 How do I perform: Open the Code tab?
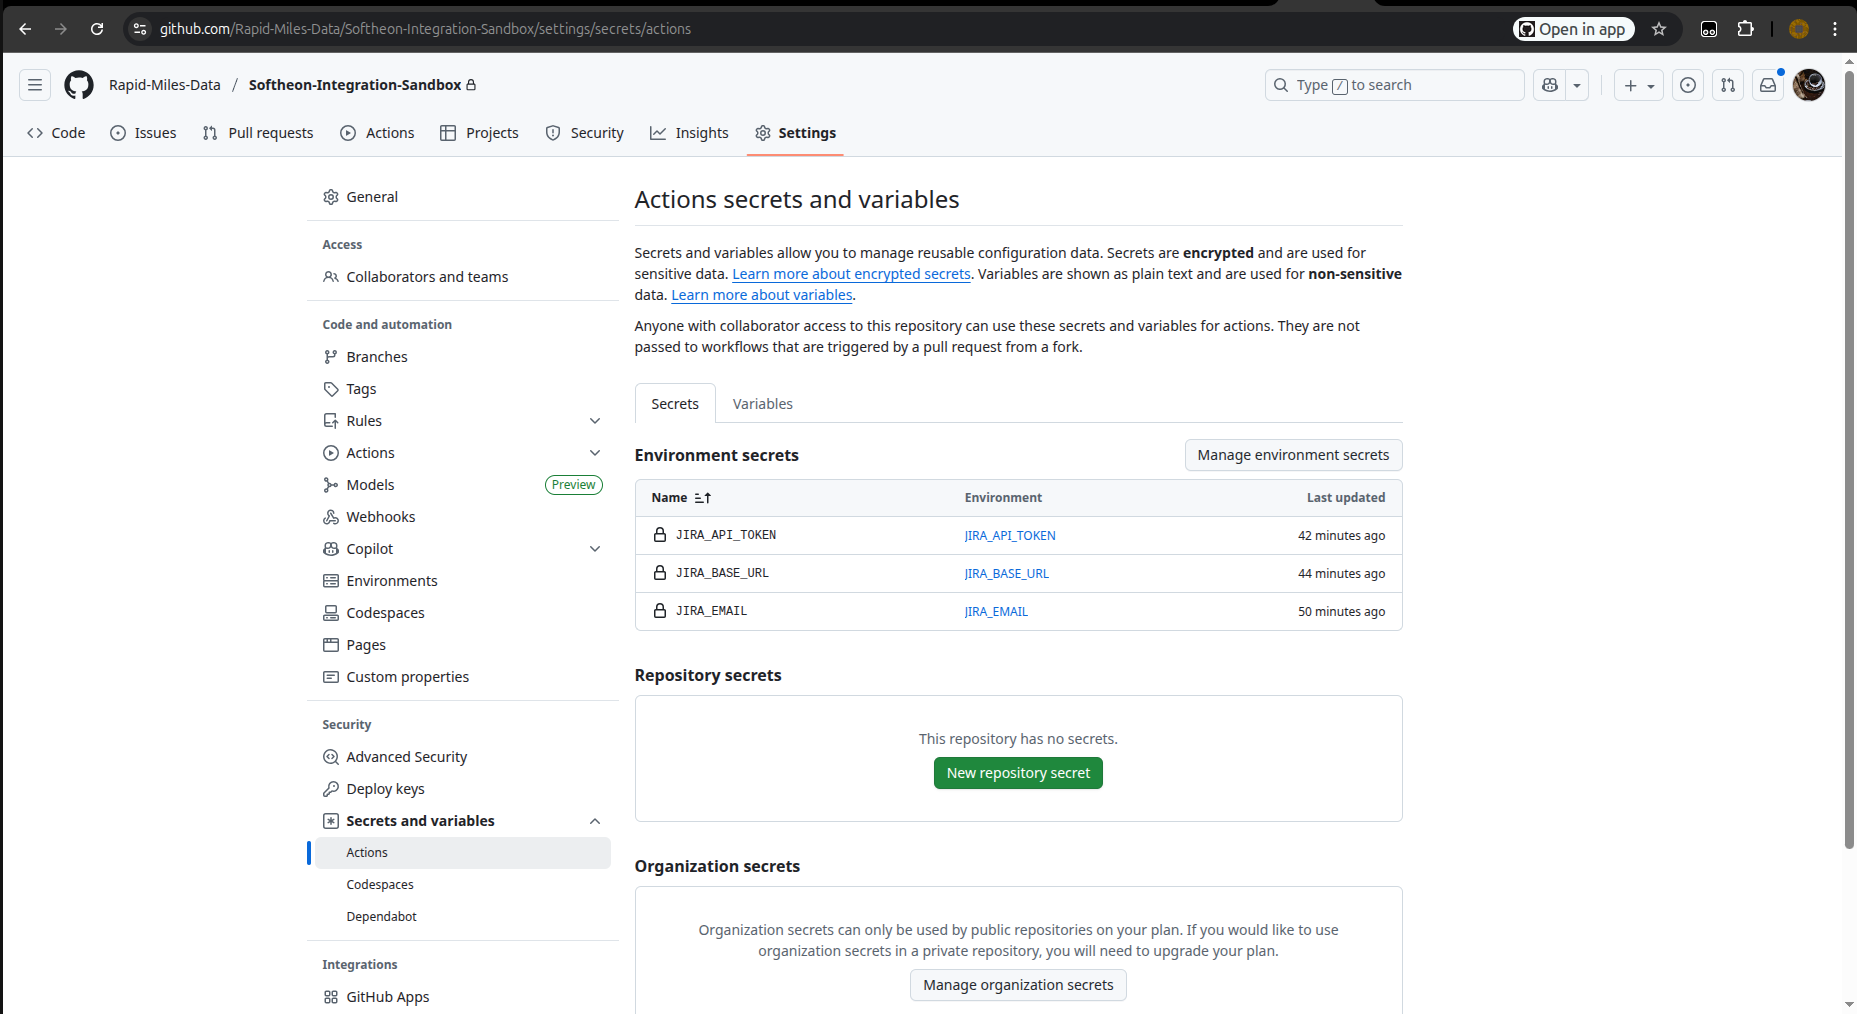pyautogui.click(x=56, y=133)
